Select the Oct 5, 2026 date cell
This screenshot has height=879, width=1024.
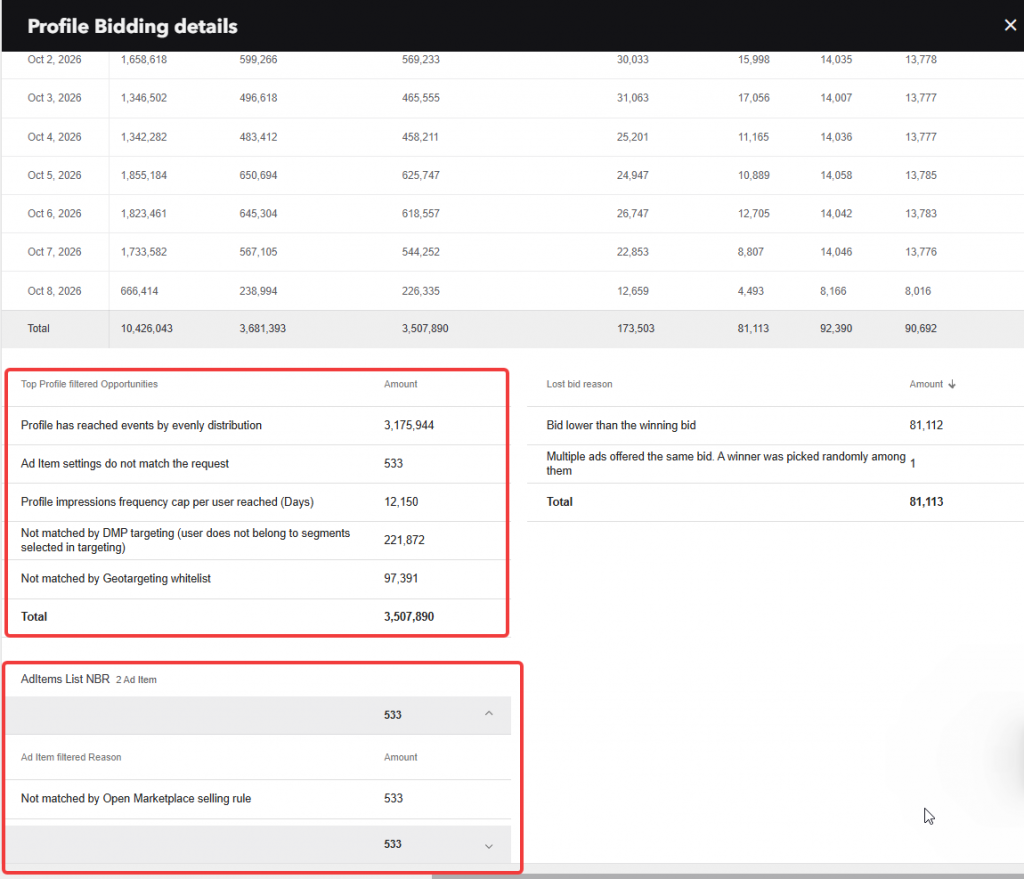pos(54,175)
